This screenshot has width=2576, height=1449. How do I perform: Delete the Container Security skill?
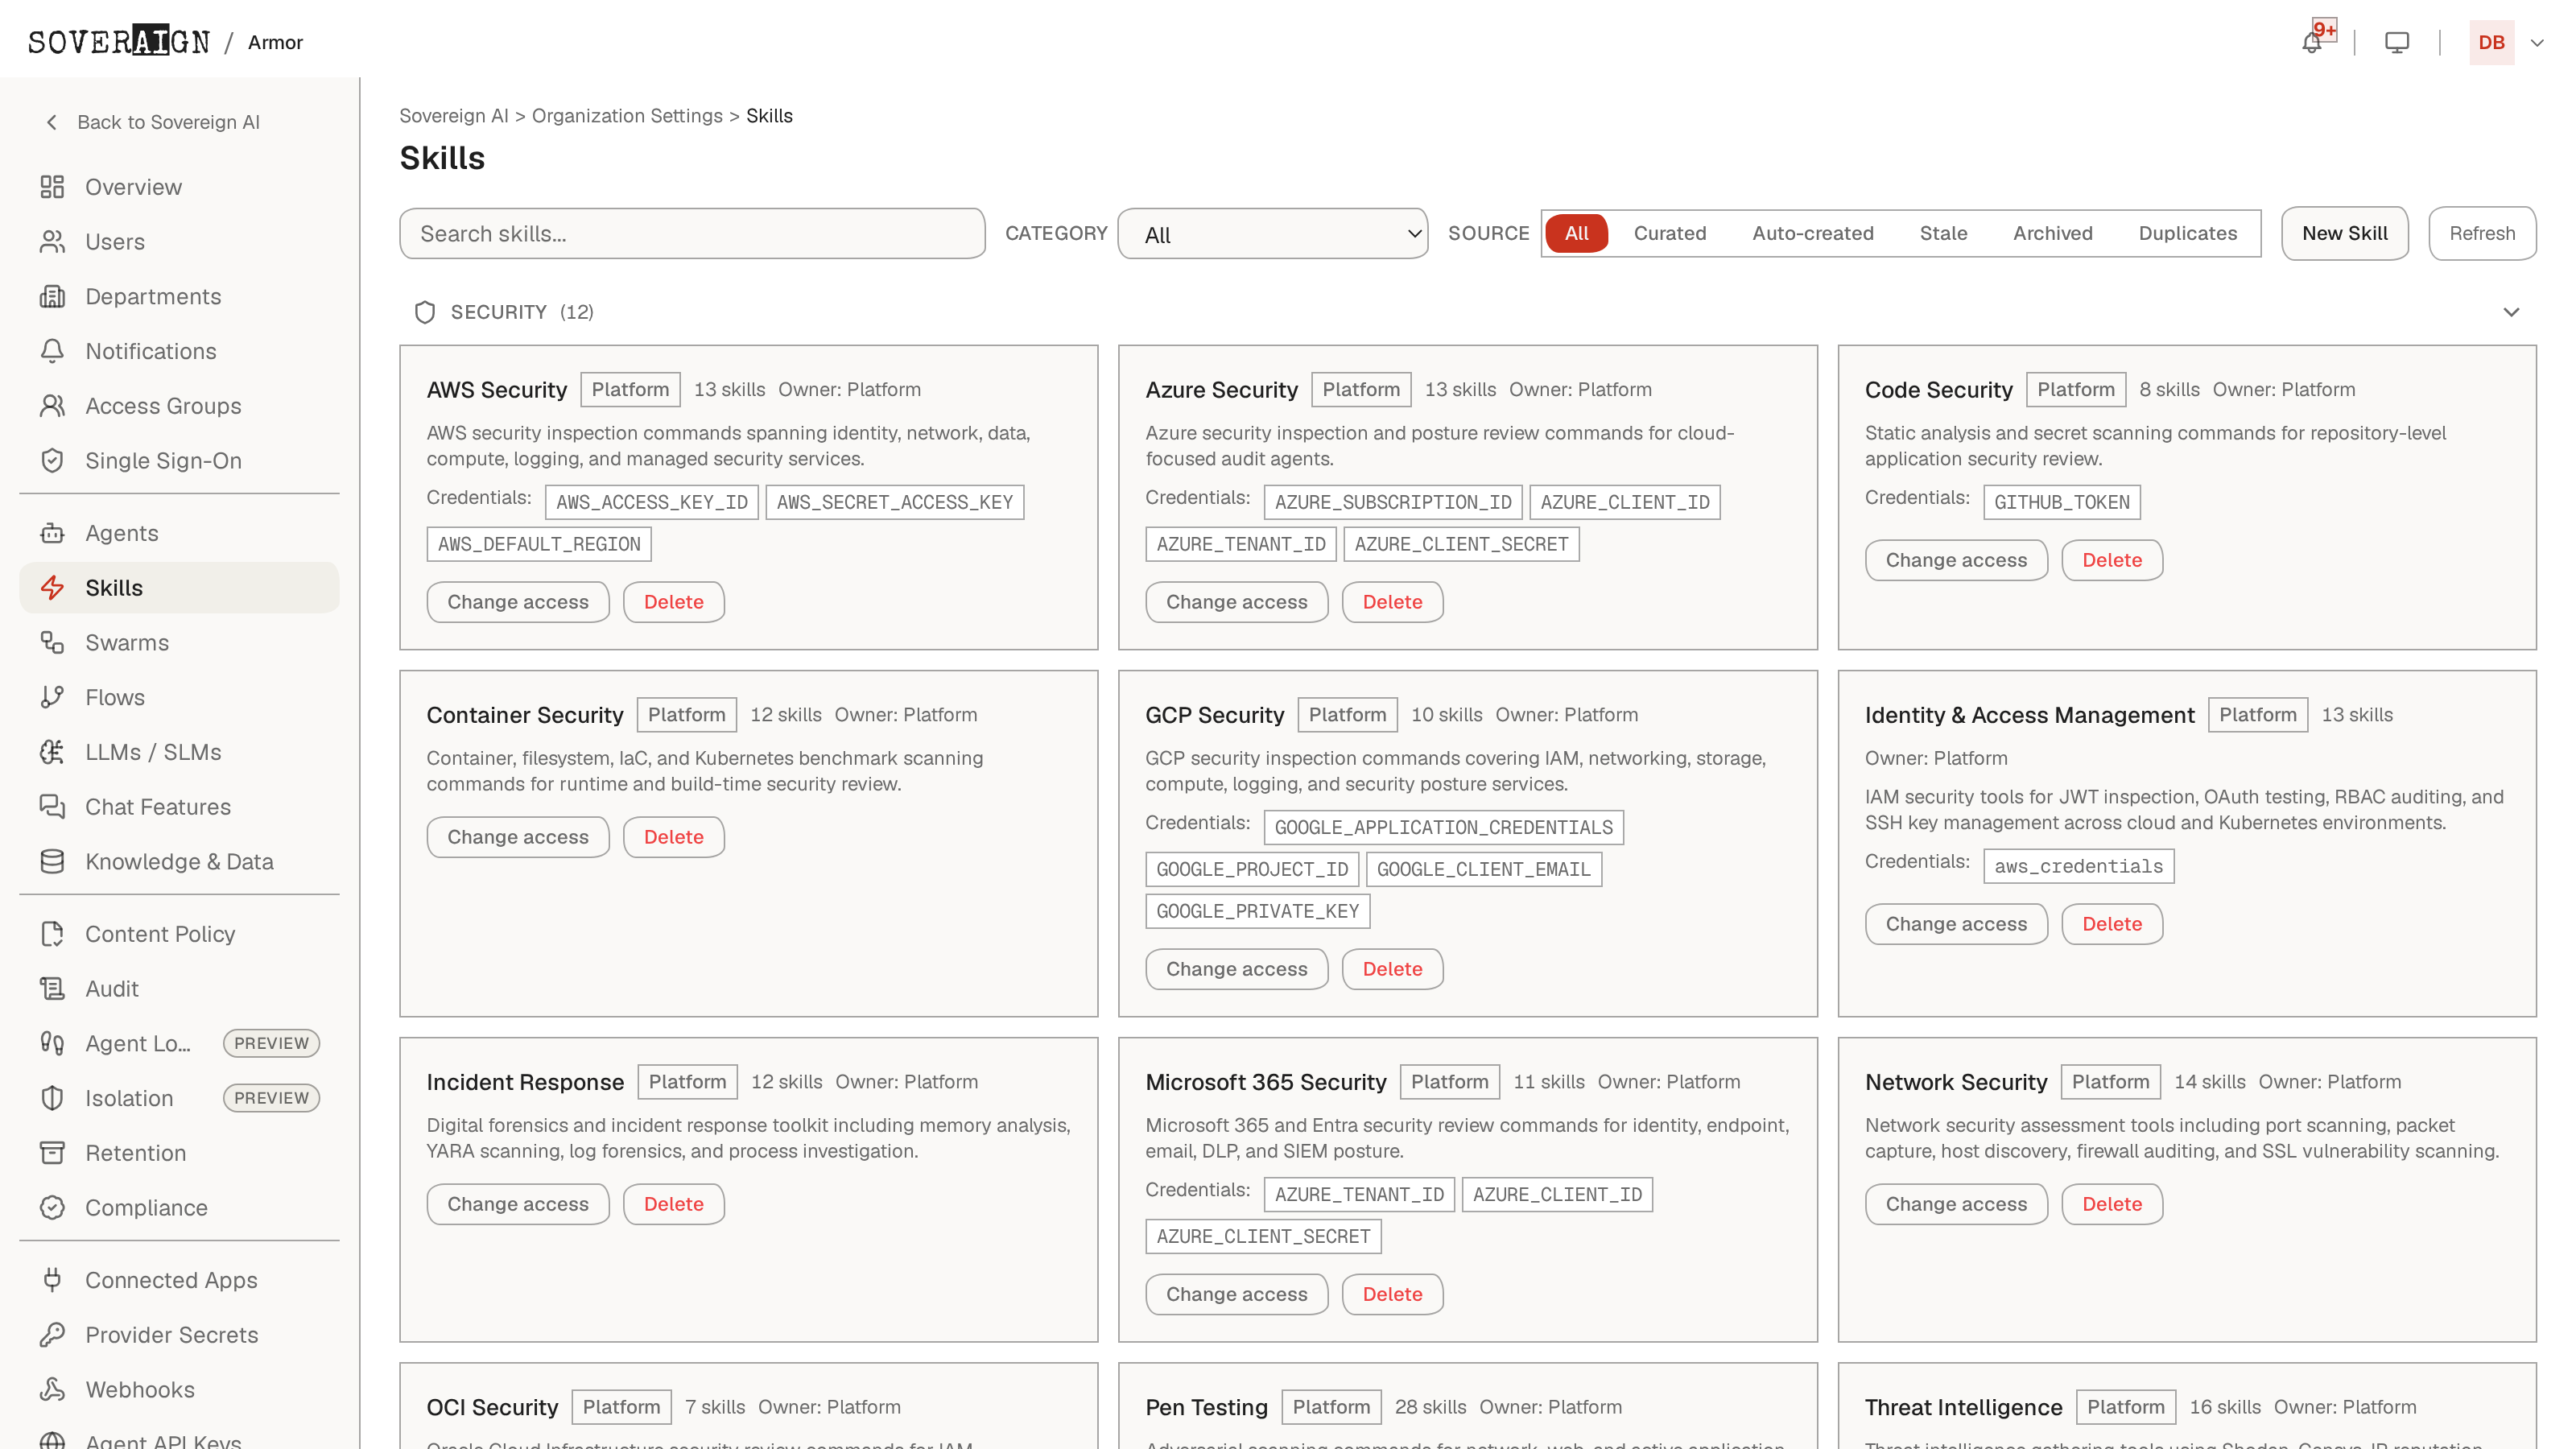pyautogui.click(x=673, y=837)
